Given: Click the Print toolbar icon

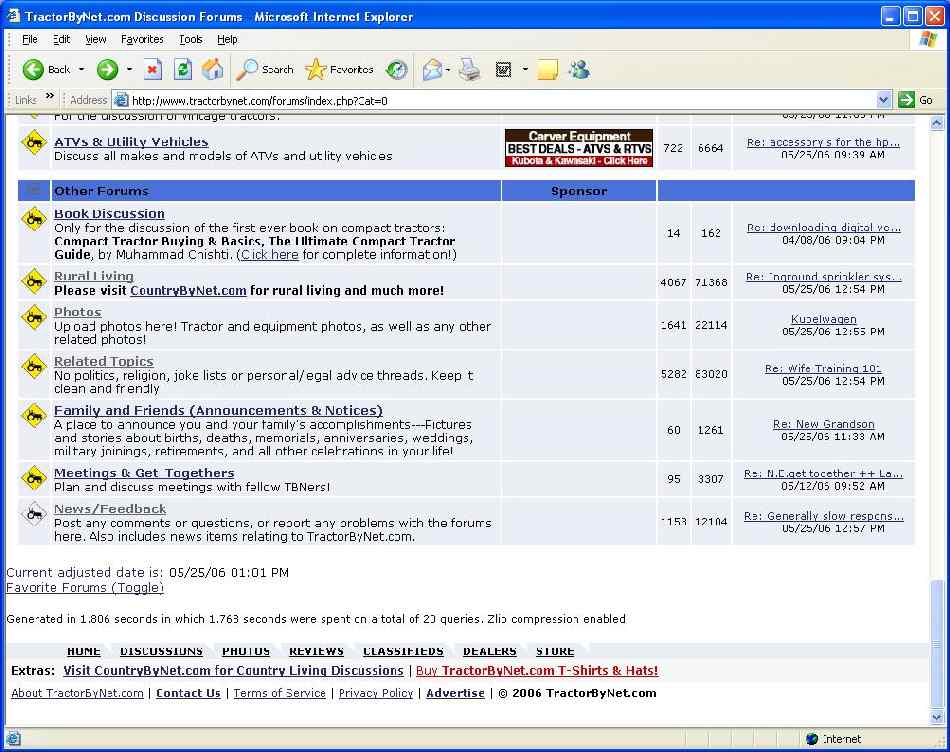Looking at the screenshot, I should [469, 70].
